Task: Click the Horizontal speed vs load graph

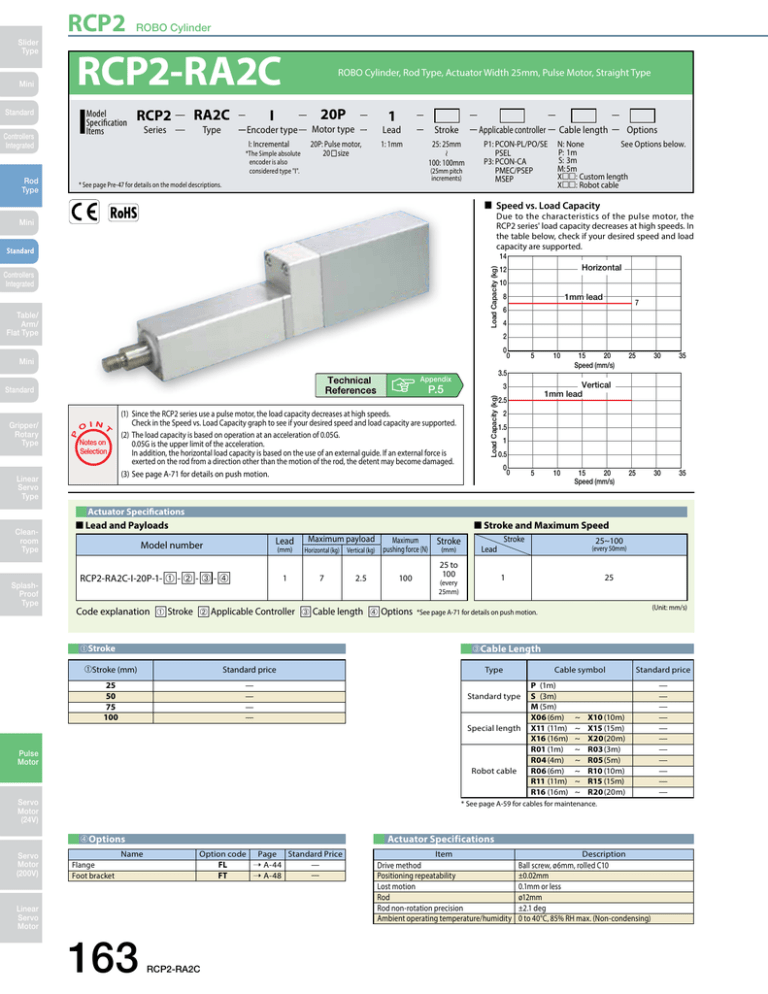Action: coord(588,312)
